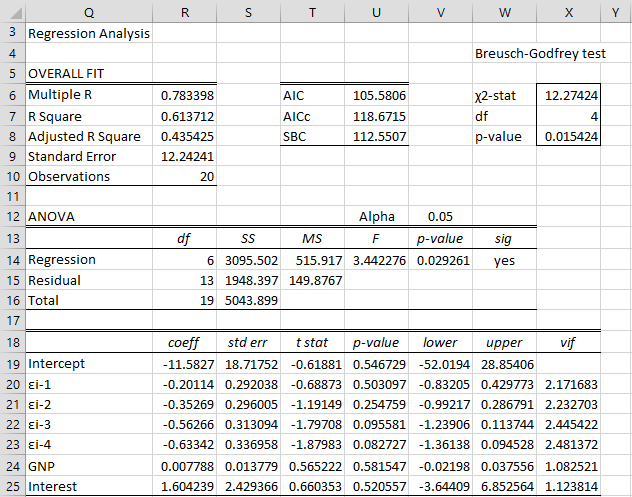
Task: Select Intercept std err 18.71752
Action: pyautogui.click(x=248, y=364)
